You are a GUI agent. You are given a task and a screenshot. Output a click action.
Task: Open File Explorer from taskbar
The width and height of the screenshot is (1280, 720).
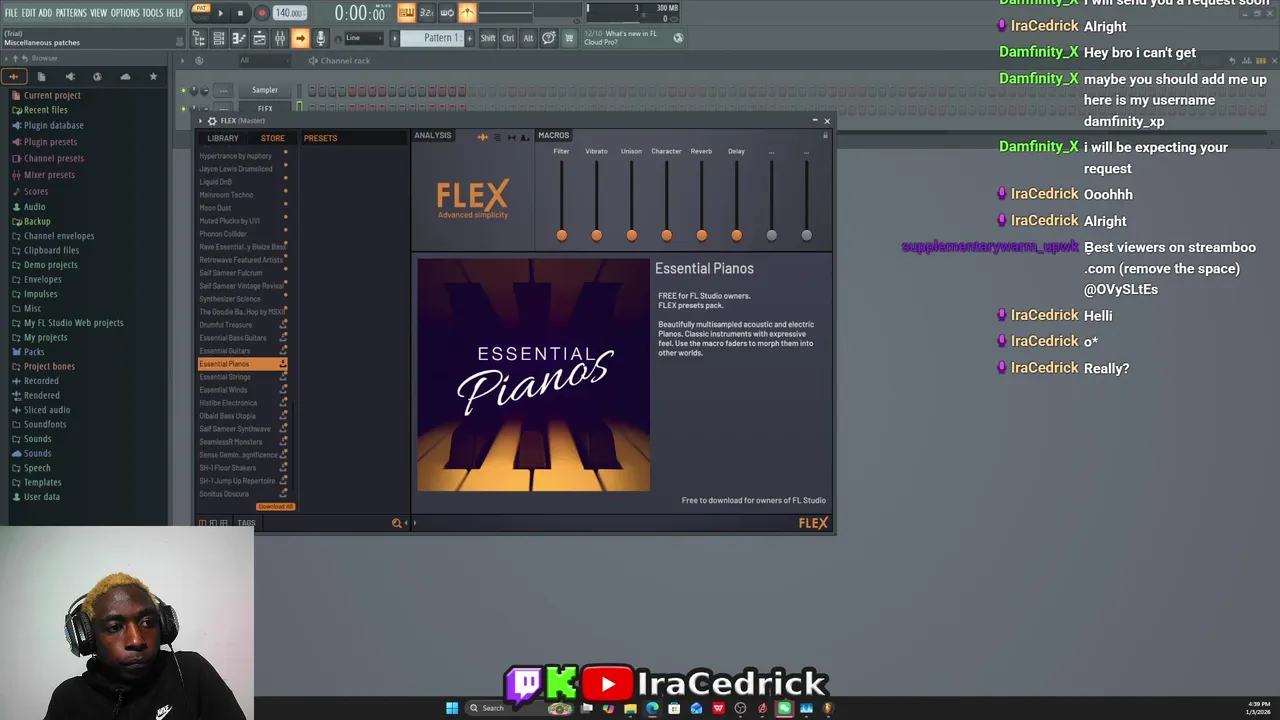coord(630,708)
